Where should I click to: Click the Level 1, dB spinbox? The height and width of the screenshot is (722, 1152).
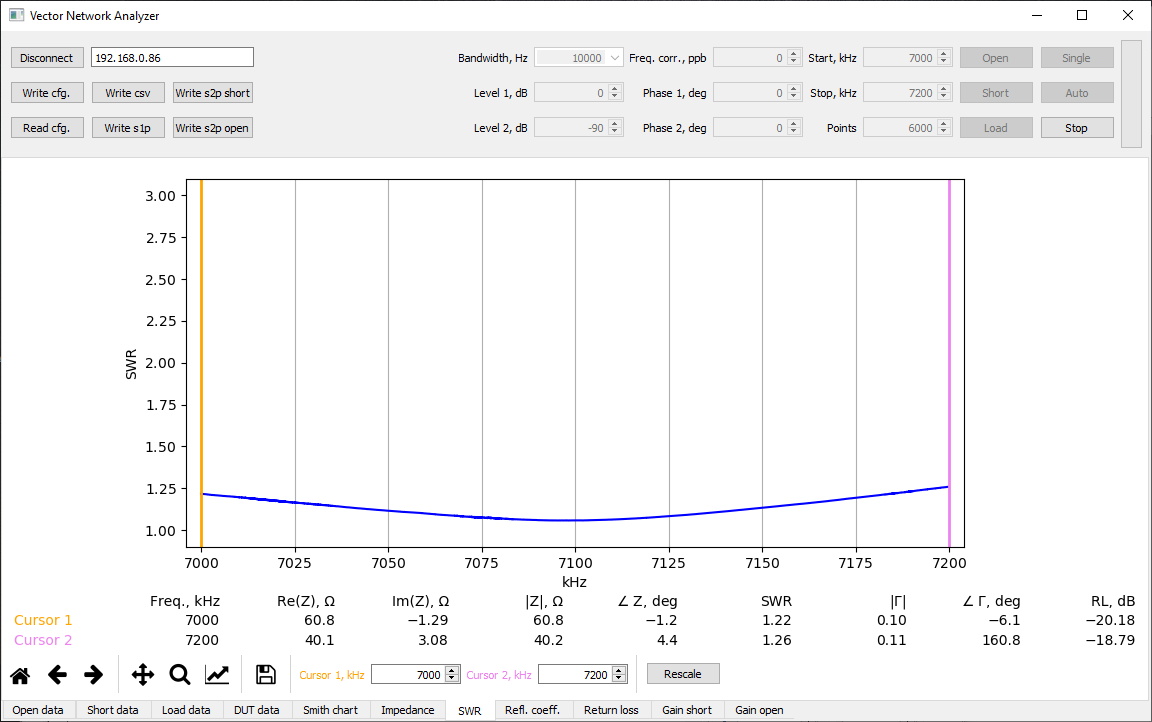pos(578,93)
